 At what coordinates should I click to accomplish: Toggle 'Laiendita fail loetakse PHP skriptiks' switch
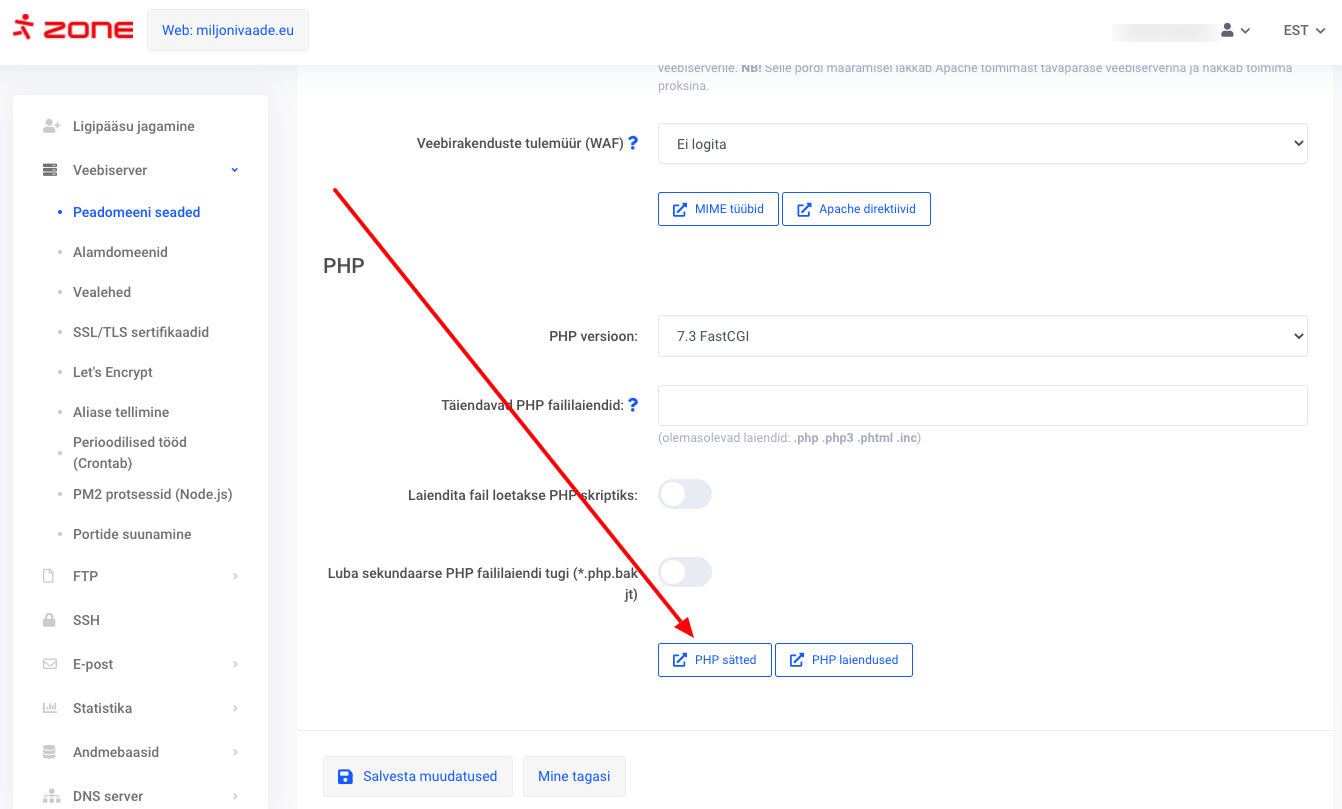pyautogui.click(x=685, y=494)
